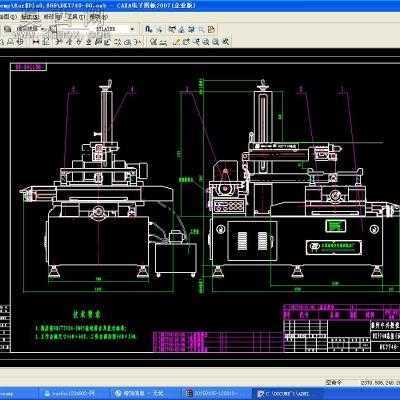Switch to C:\DOCUME~1 taskbar window
This screenshot has width=400, height=400.
(x=287, y=394)
